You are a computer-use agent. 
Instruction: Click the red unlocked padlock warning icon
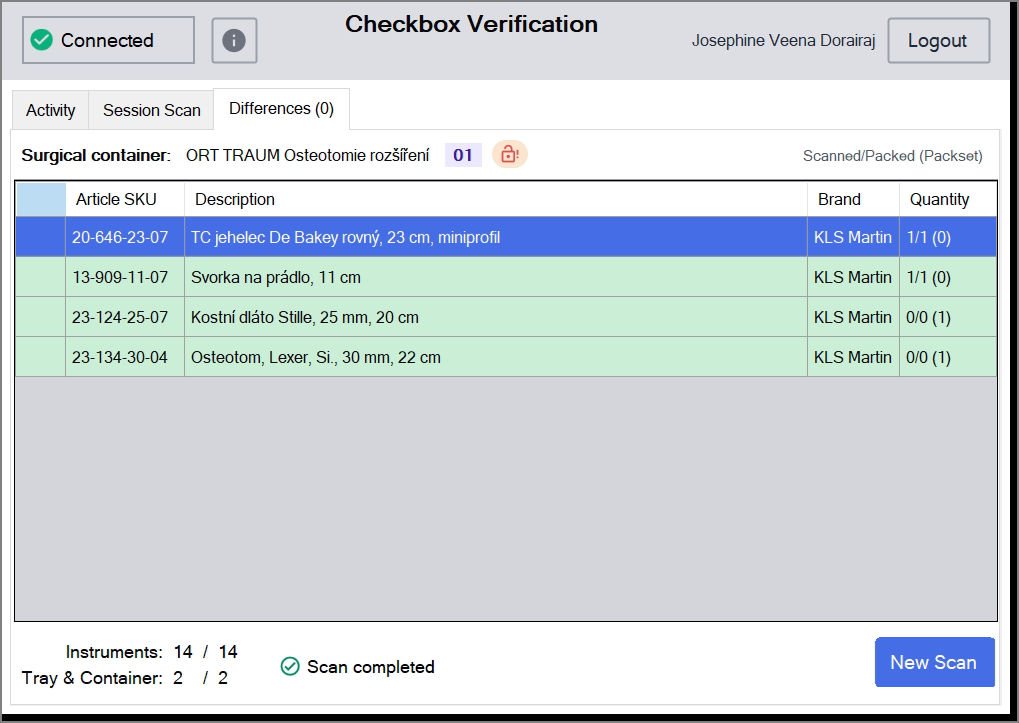click(x=510, y=155)
